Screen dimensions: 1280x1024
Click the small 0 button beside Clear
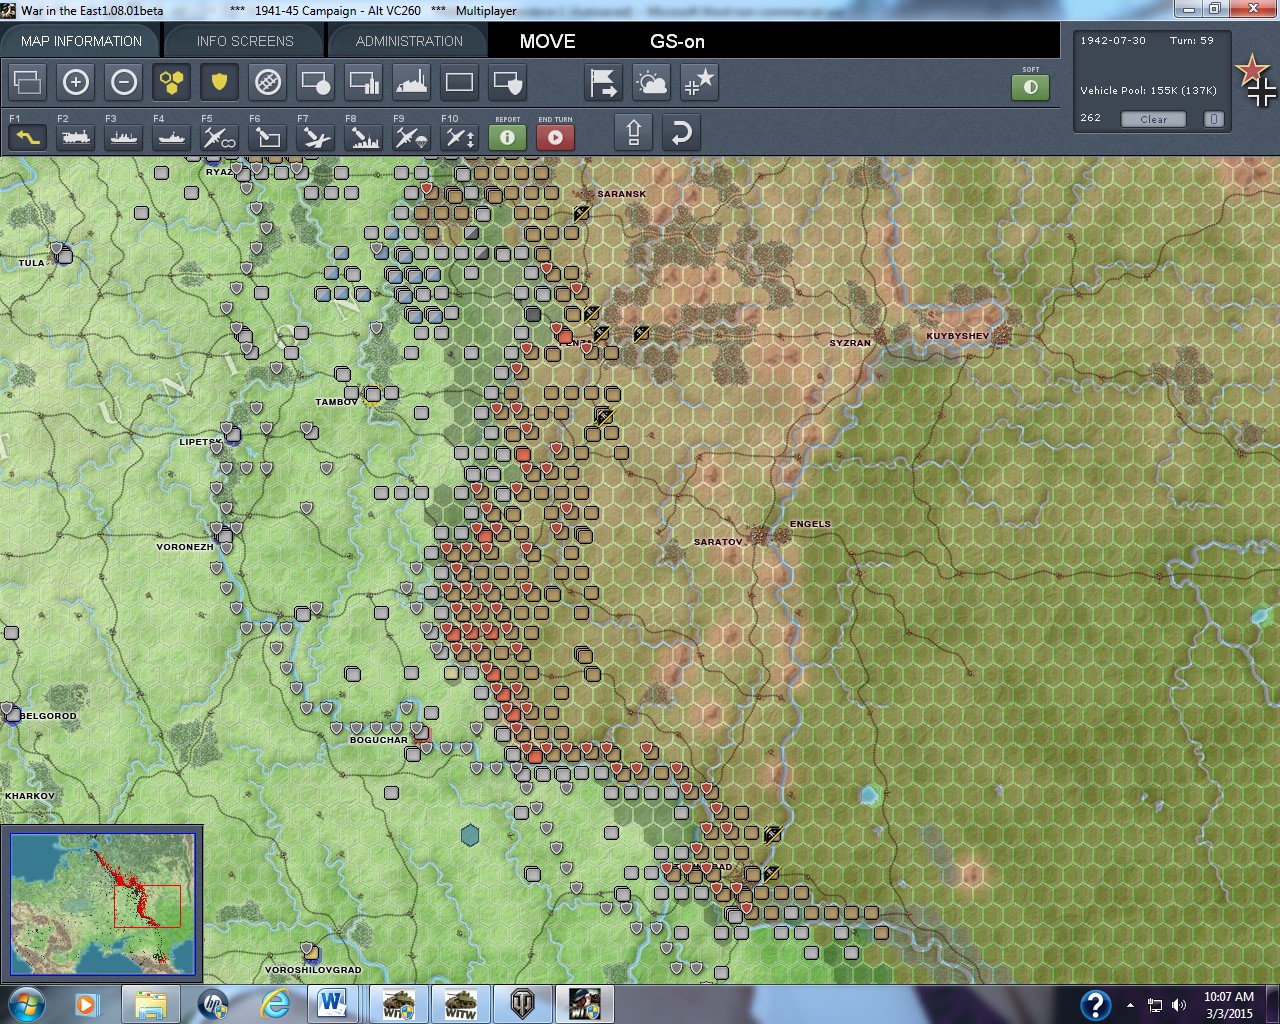tap(1213, 119)
